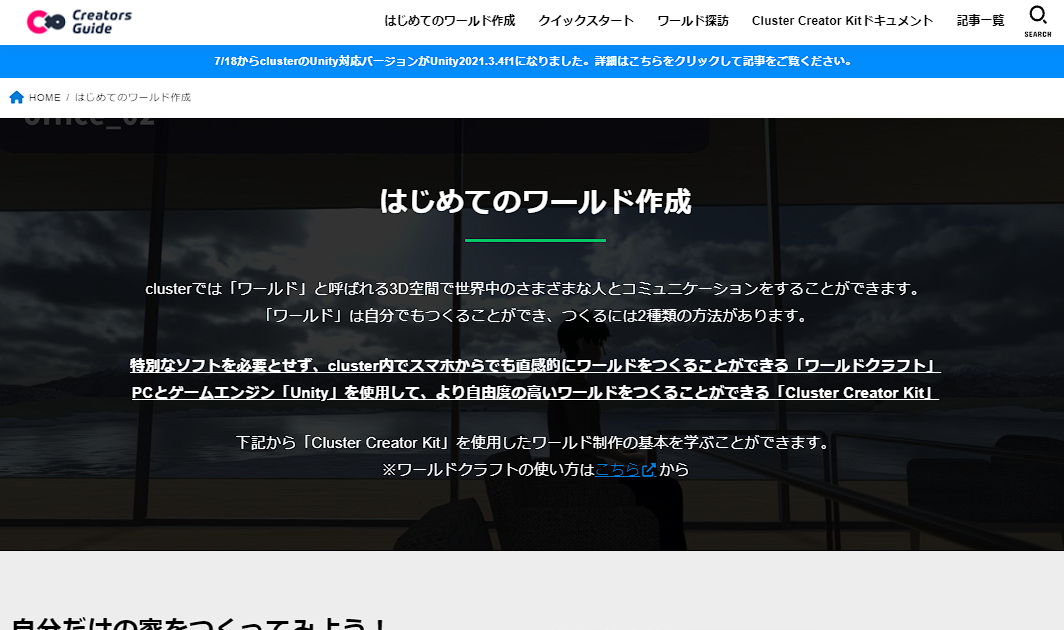Navigate to 記事一覧 in the header

[x=980, y=21]
